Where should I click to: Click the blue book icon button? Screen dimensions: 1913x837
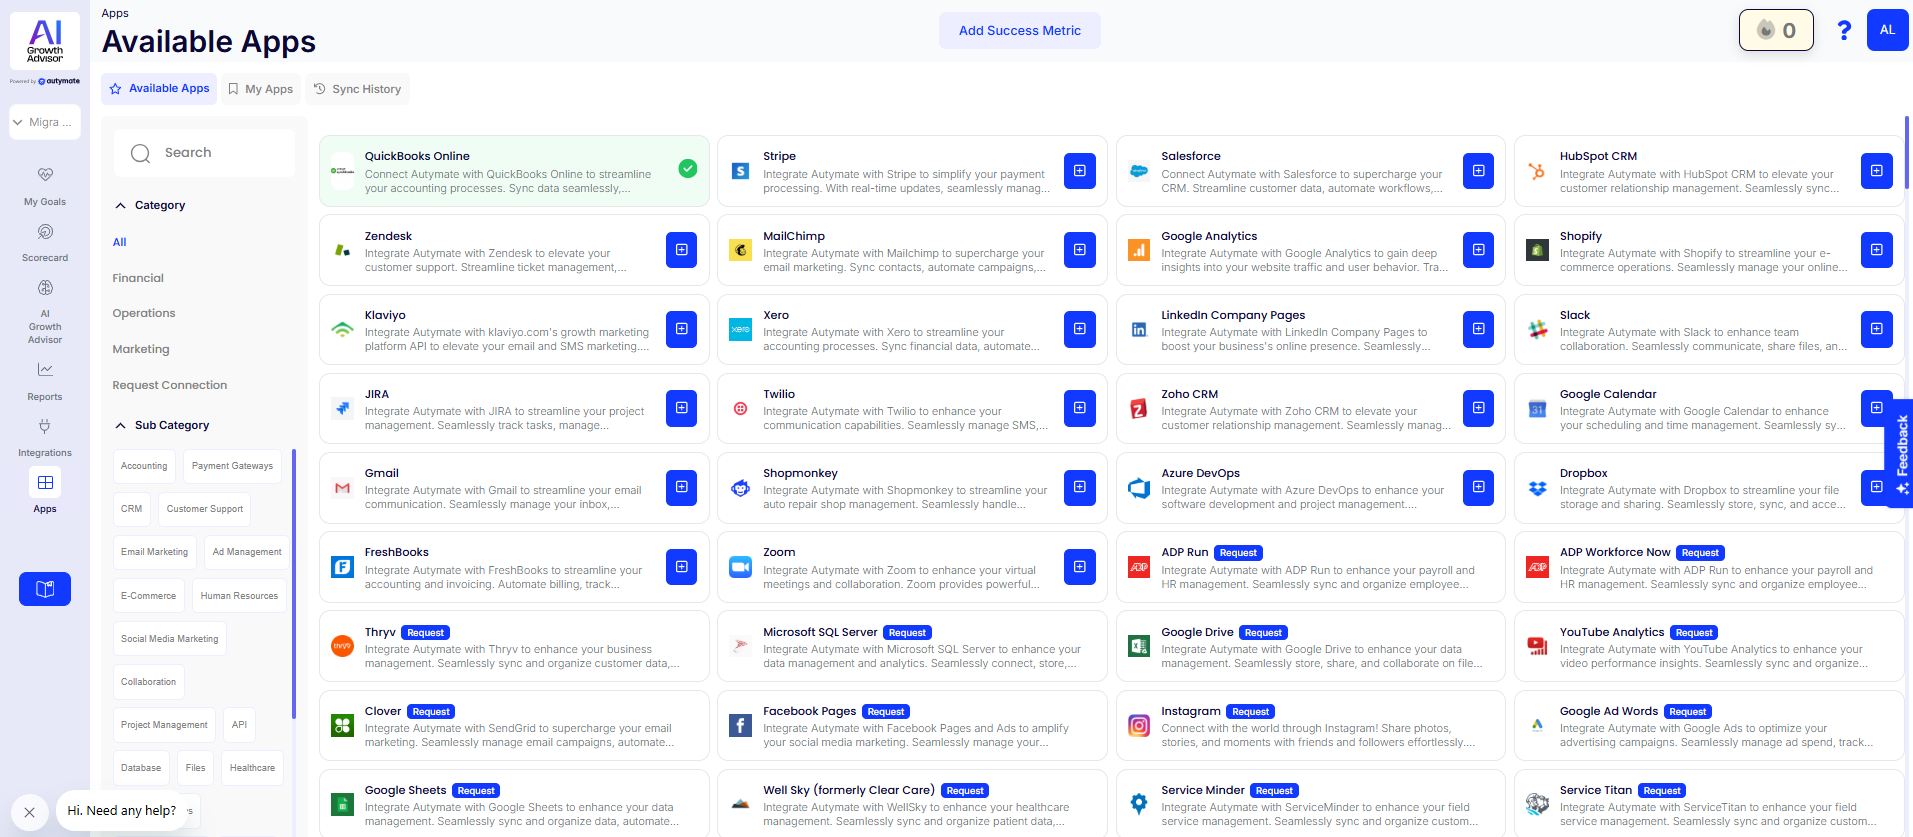pyautogui.click(x=45, y=589)
